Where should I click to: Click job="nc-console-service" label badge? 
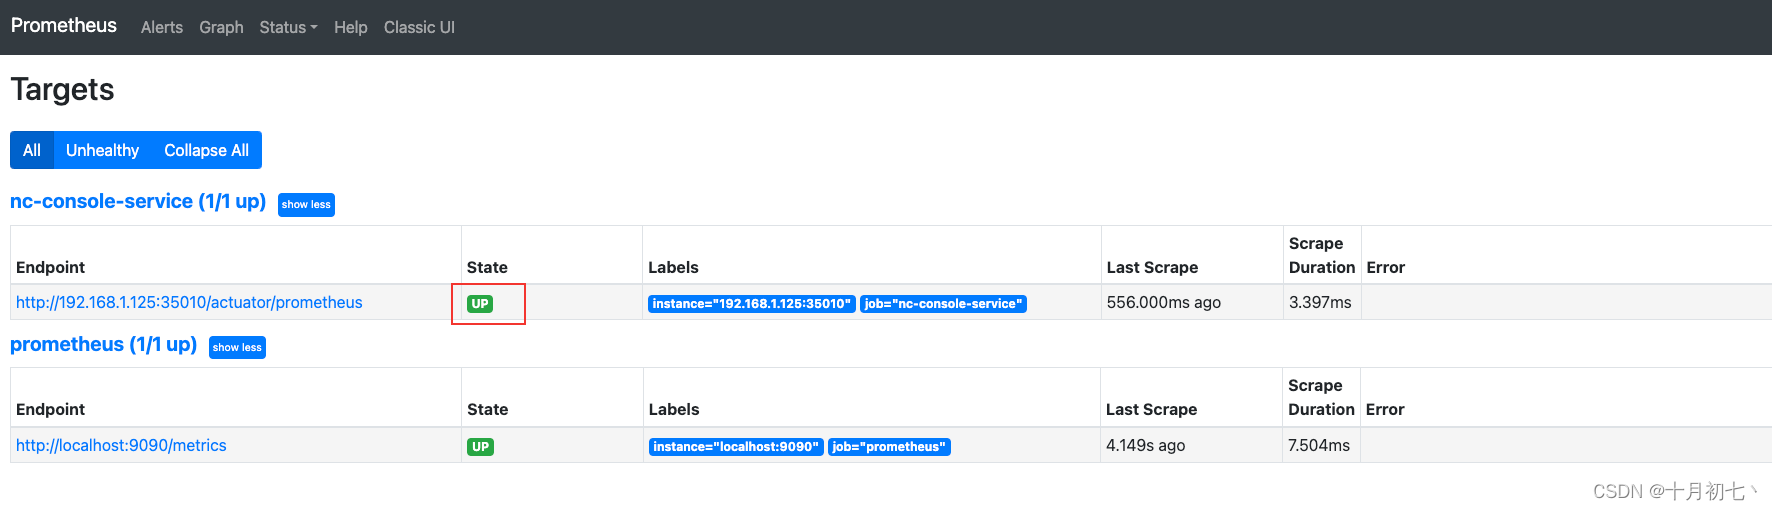(x=943, y=303)
